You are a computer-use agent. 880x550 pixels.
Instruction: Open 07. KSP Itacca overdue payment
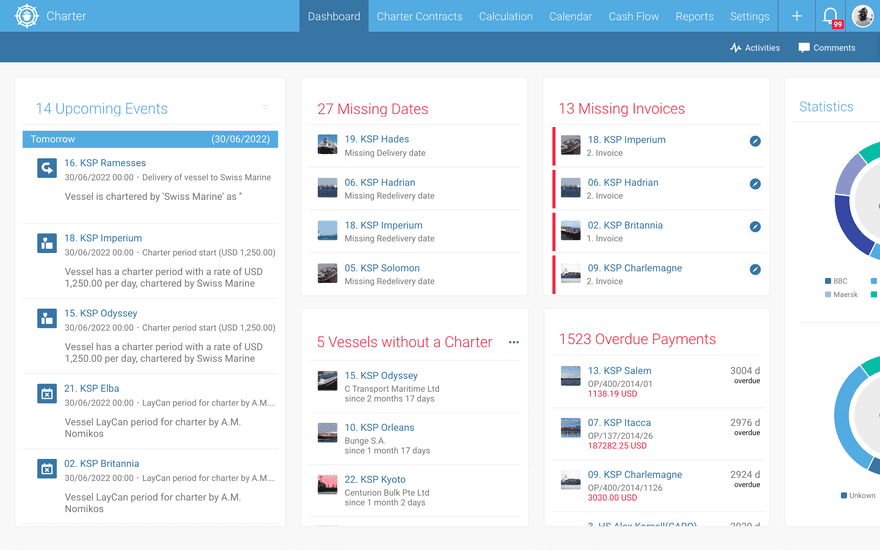[619, 423]
